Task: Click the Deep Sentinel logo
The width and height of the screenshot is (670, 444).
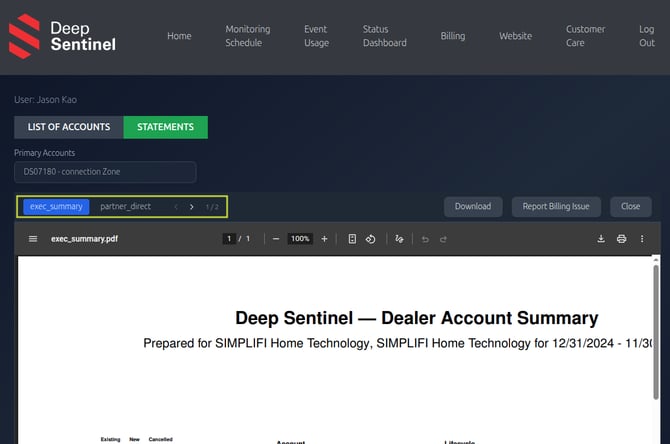Action: [x=62, y=36]
